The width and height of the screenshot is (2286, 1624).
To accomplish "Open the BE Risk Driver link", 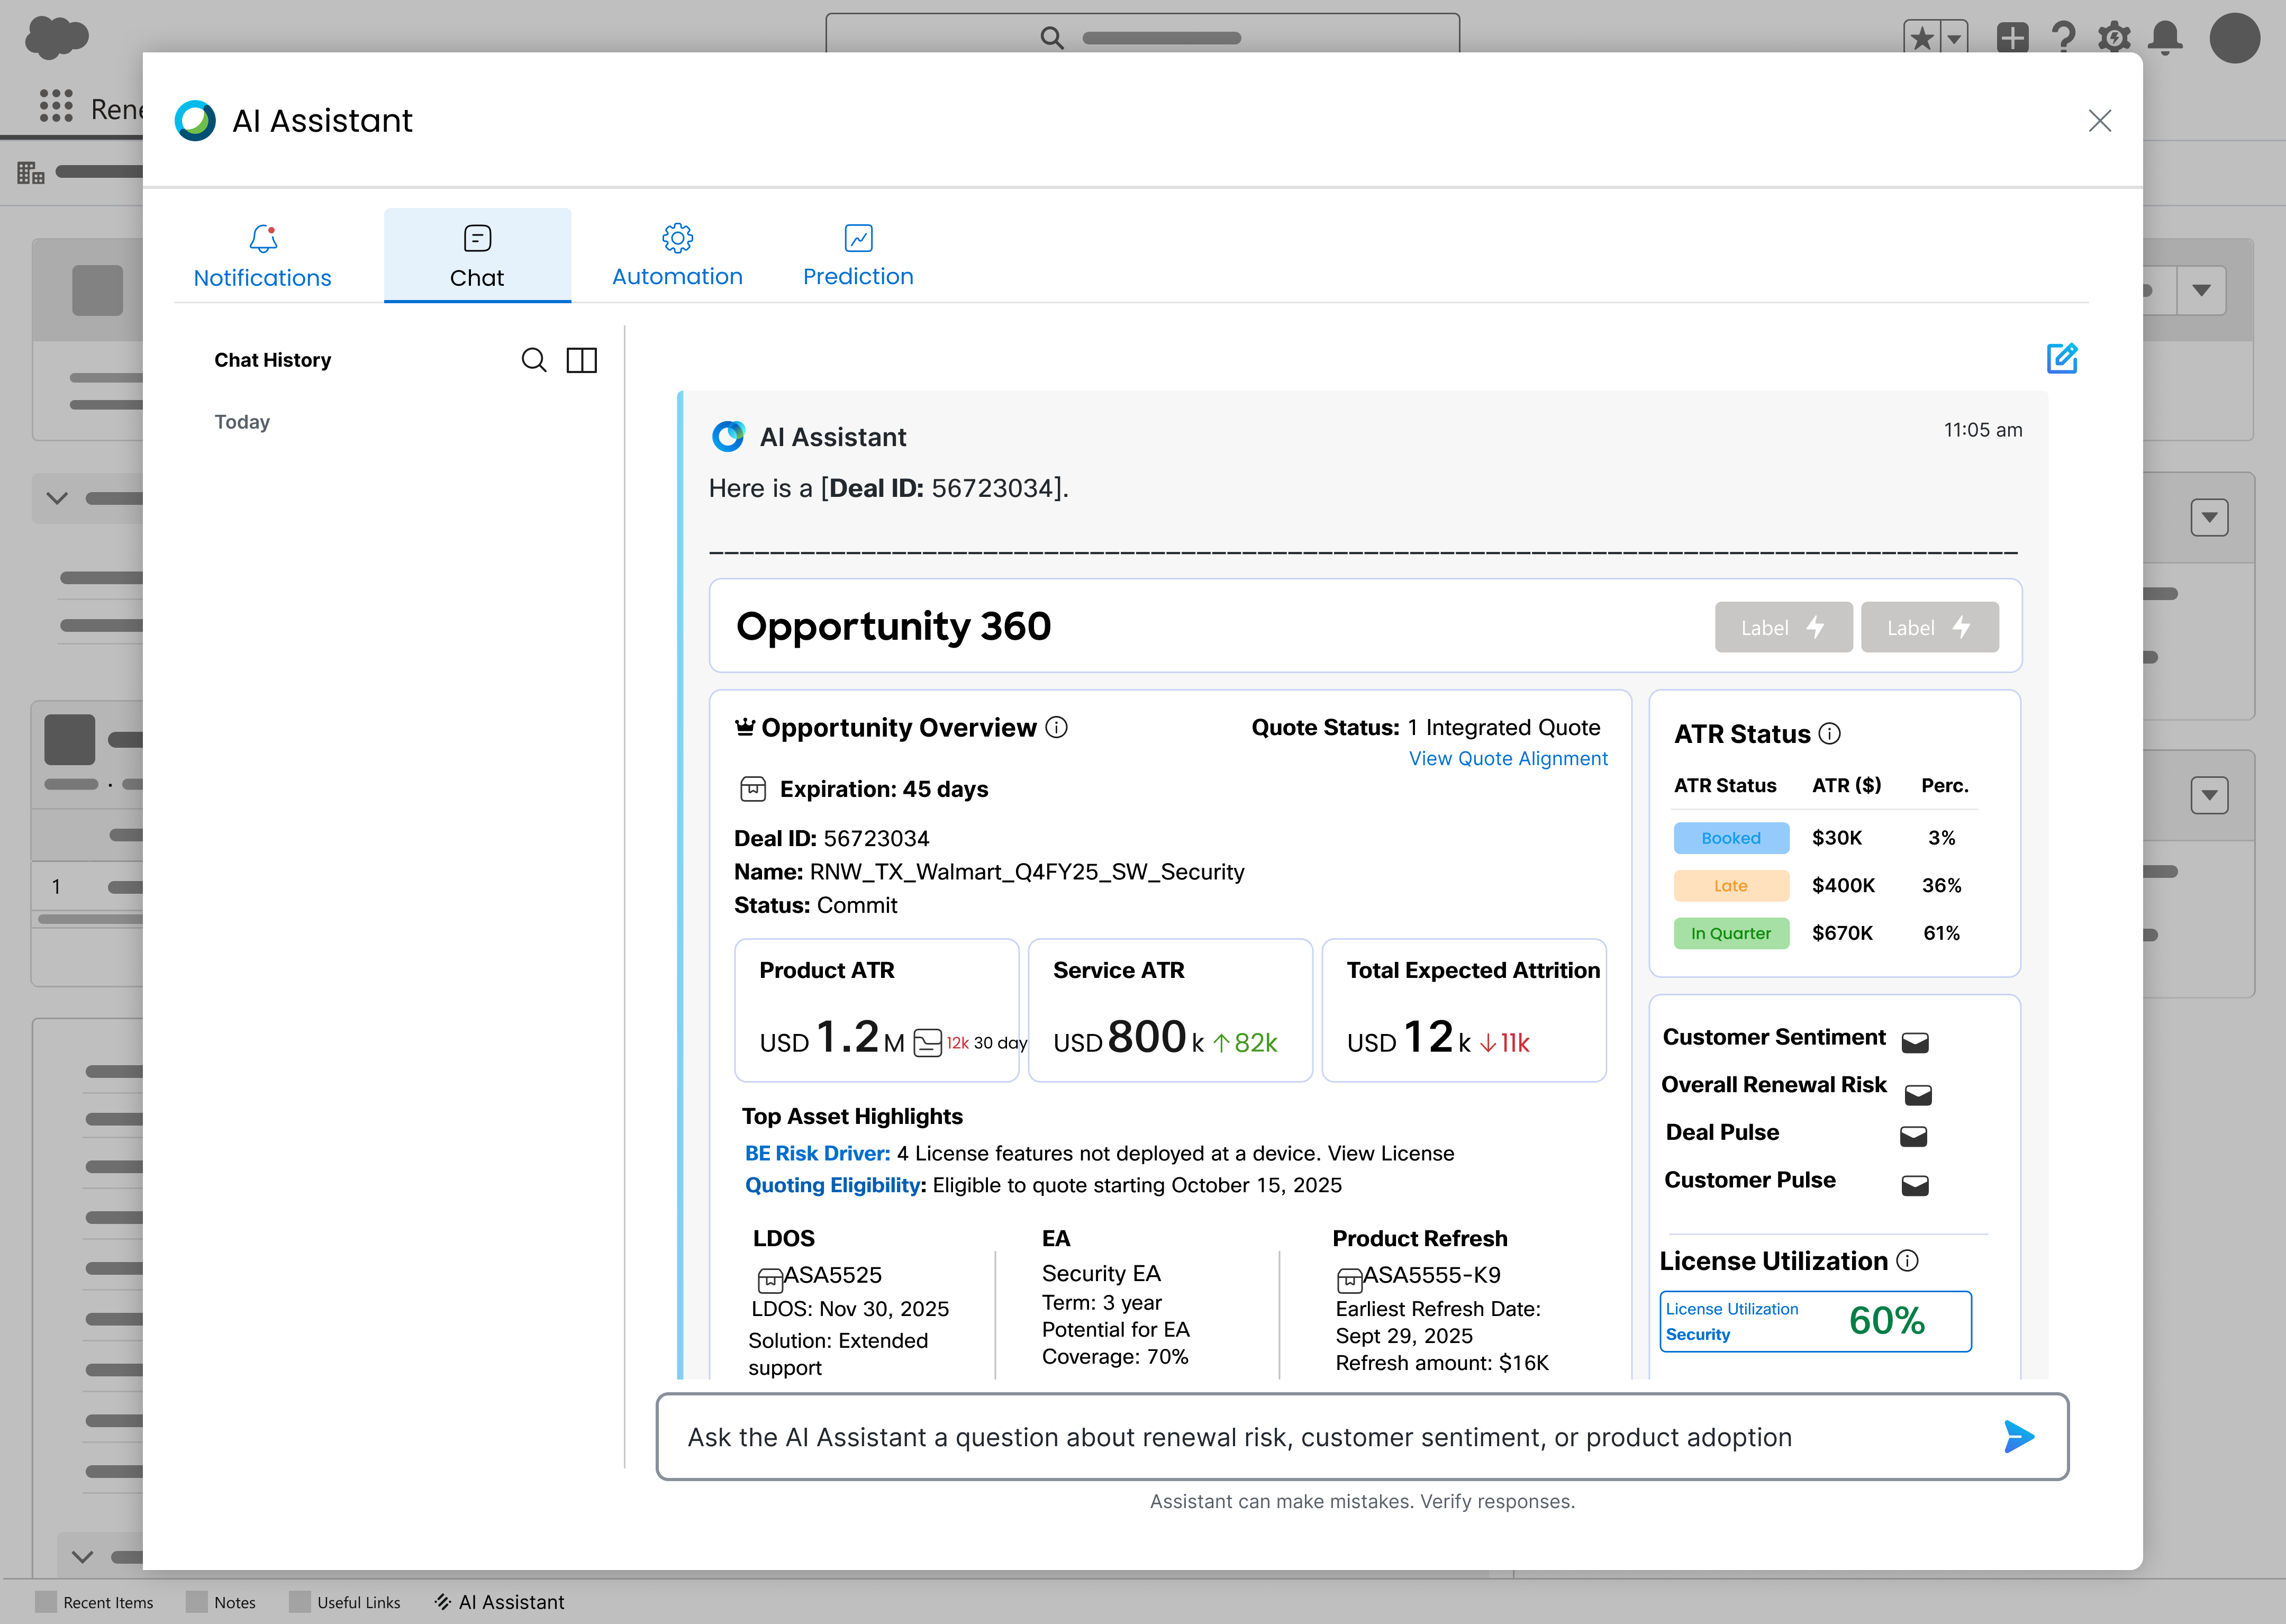I will tap(817, 1153).
